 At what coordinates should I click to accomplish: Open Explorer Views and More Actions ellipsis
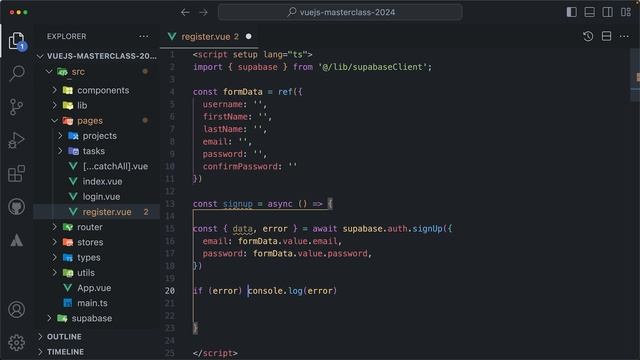[x=144, y=36]
